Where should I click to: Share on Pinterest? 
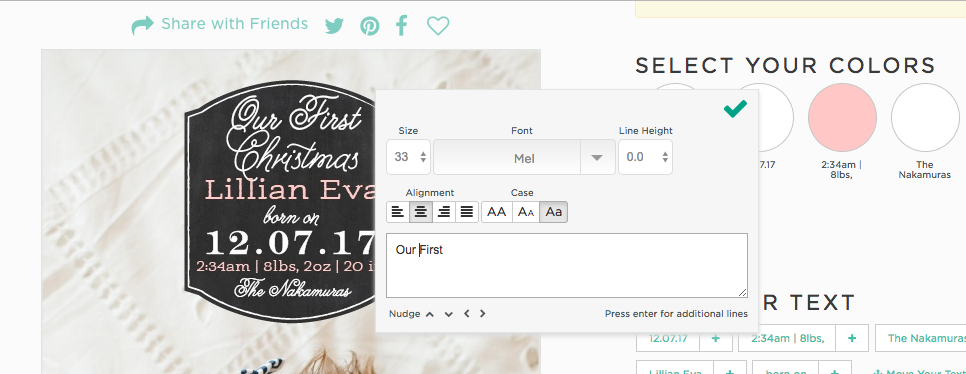click(x=370, y=26)
